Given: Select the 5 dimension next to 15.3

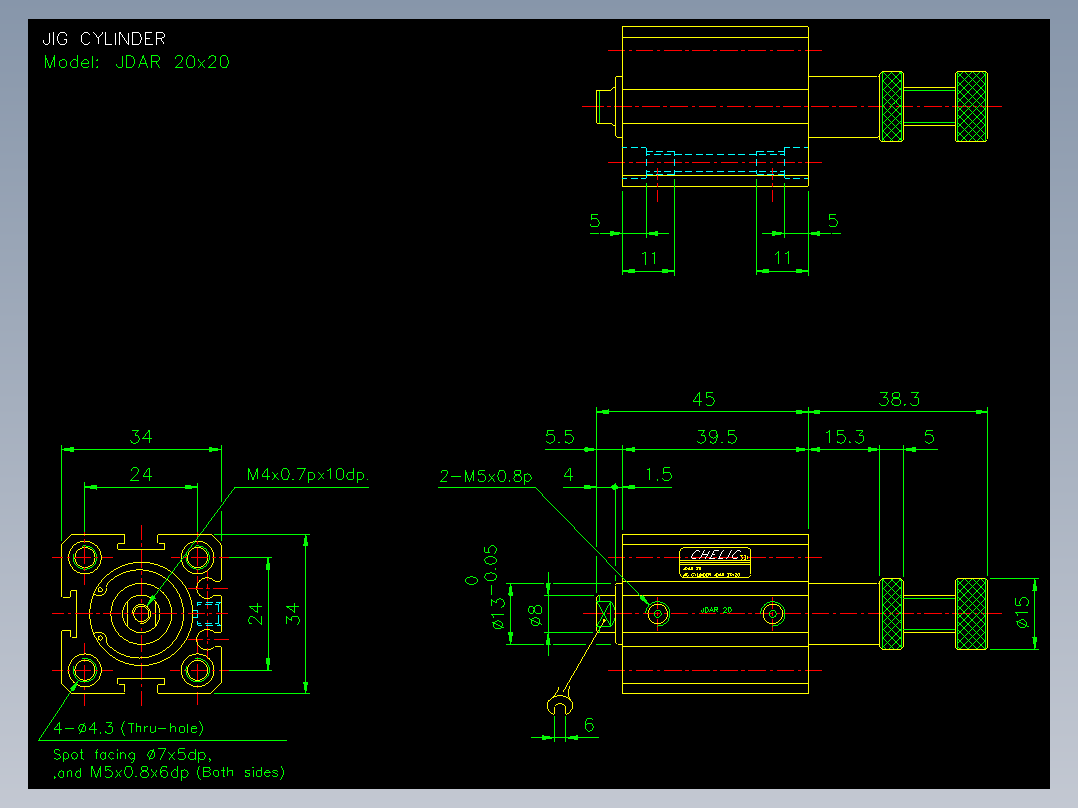Looking at the screenshot, I should coord(929,437).
